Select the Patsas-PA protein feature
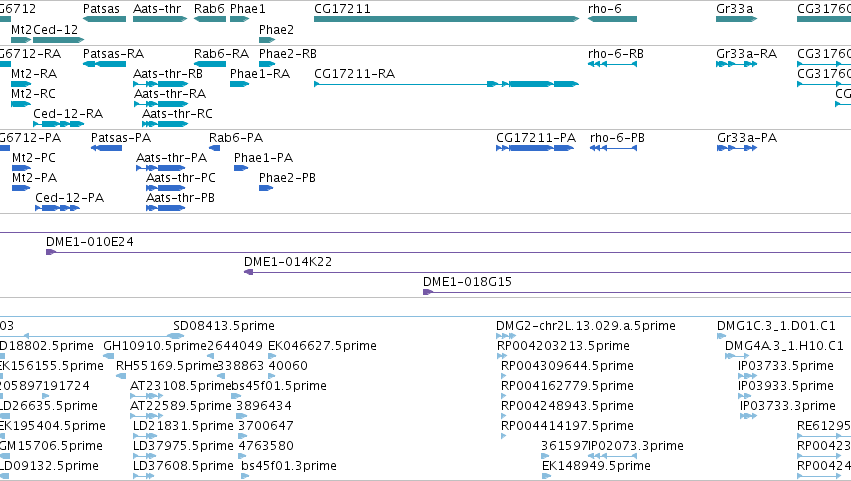 (x=106, y=148)
